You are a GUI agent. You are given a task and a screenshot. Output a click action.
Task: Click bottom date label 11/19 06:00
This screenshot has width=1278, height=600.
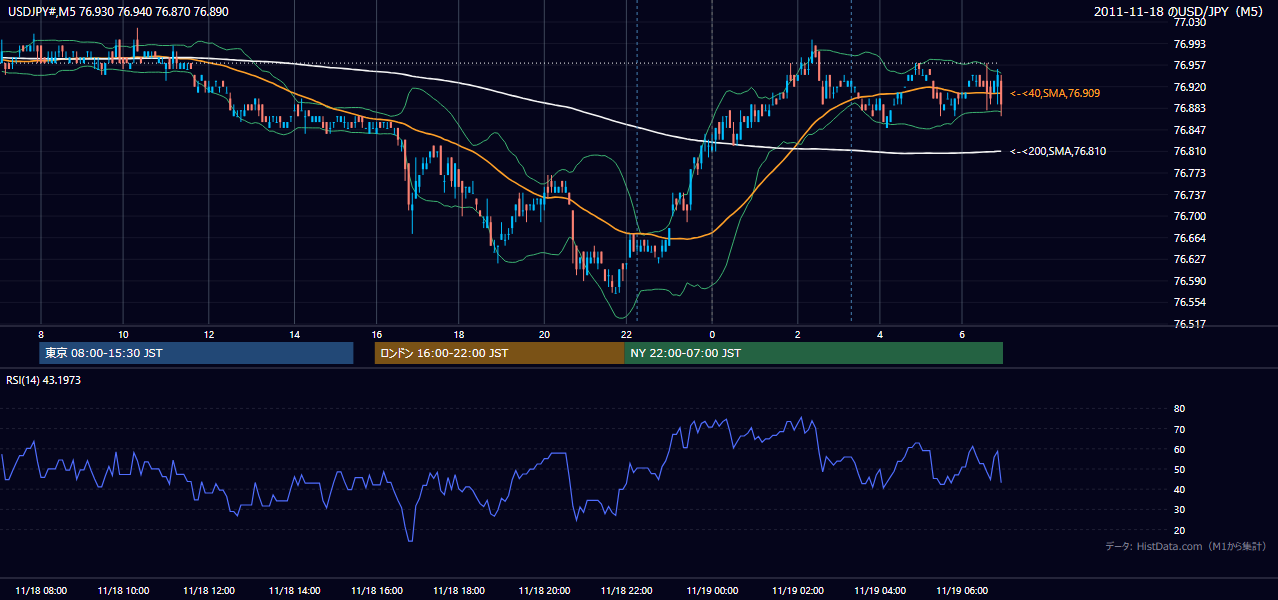click(x=962, y=590)
